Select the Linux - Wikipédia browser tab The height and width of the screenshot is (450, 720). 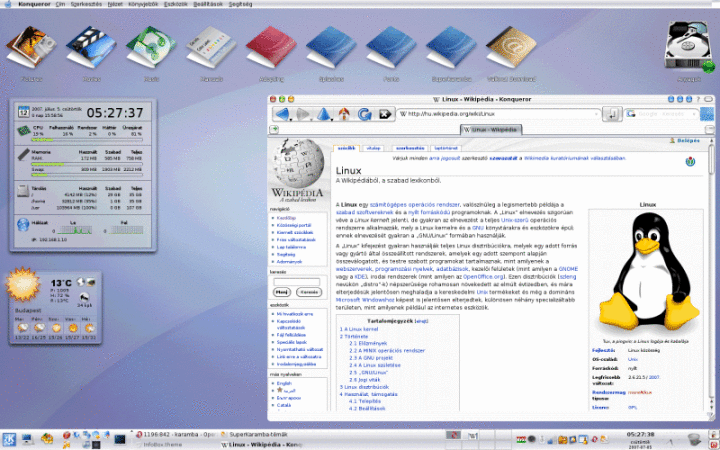click(491, 130)
